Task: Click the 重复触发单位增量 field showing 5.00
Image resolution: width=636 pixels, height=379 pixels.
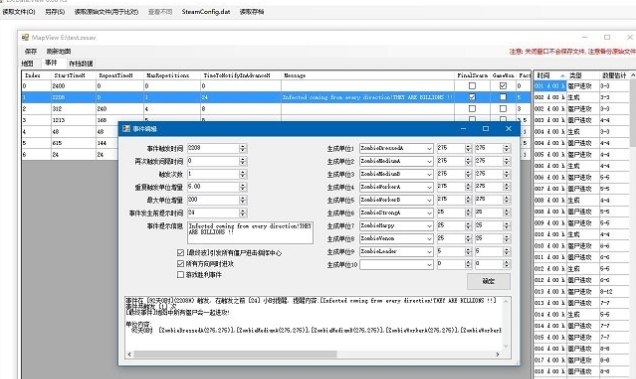Action: (217, 187)
